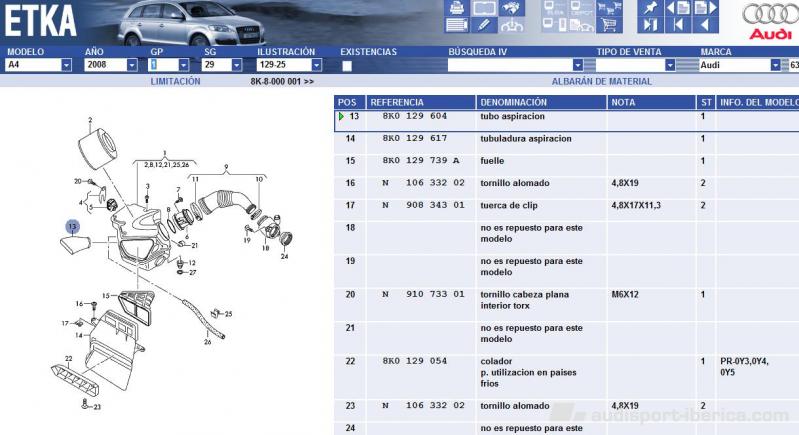The image size is (799, 435).
Task: Click the skip-forward bar arrow icon
Action: [x=650, y=25]
